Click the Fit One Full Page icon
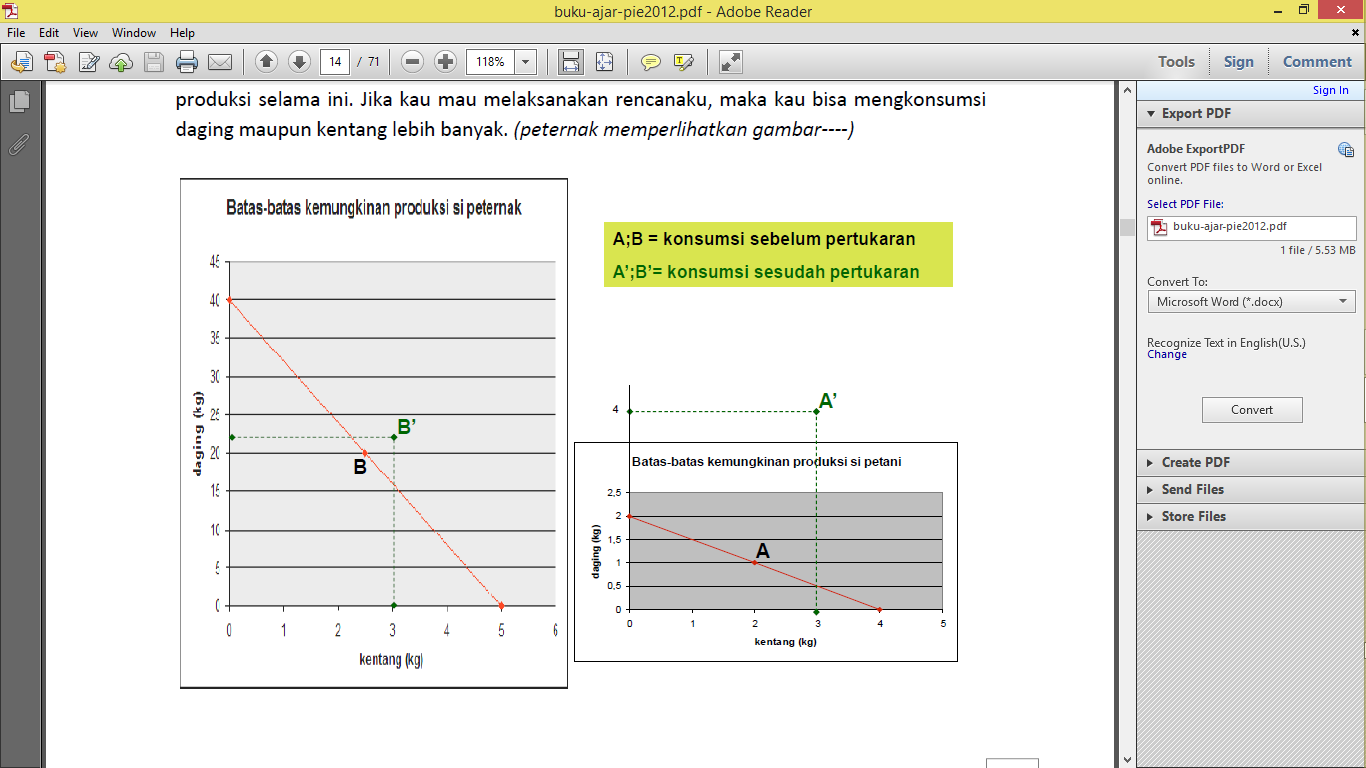The height and width of the screenshot is (768, 1366). tap(604, 62)
